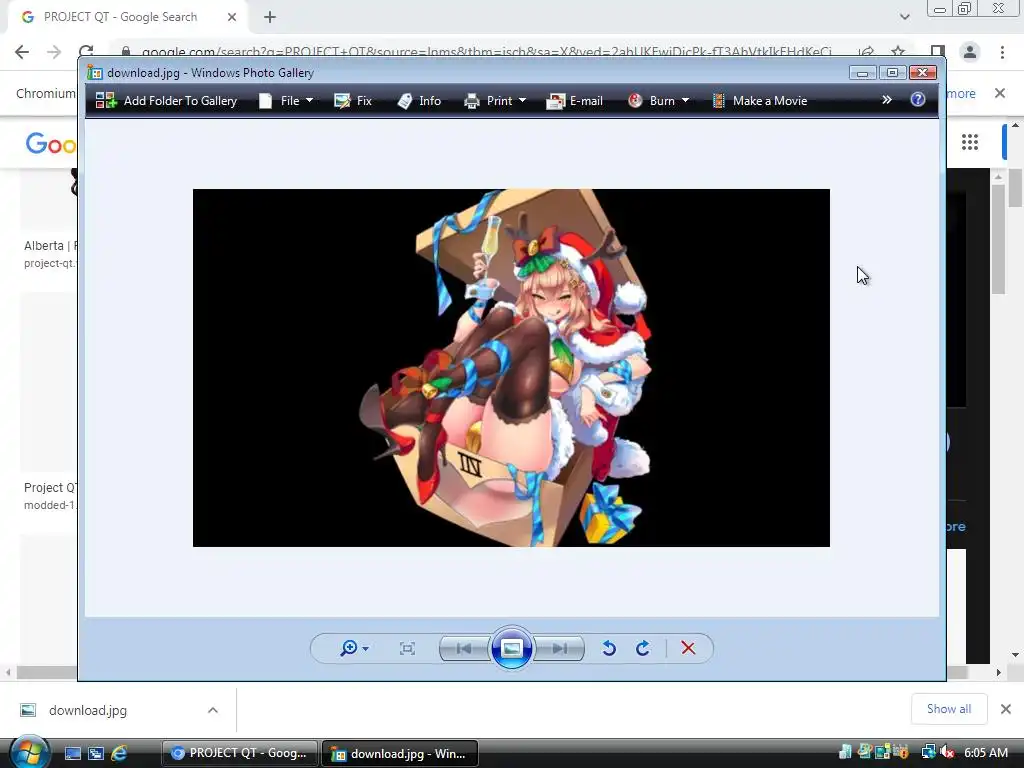Expand the toolbar overflow chevron
Viewport: 1024px width, 768px height.
click(886, 100)
